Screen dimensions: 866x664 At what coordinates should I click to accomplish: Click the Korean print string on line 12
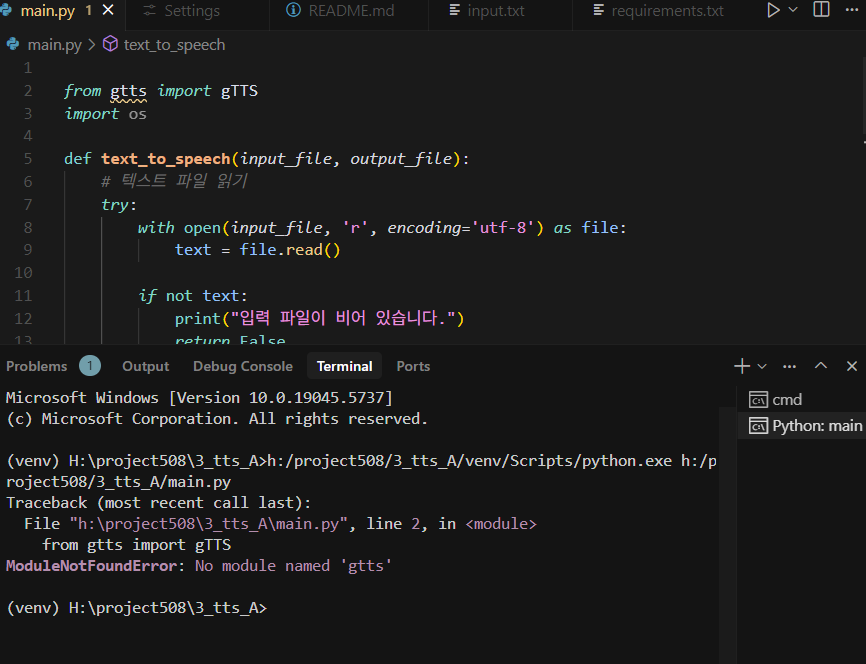(342, 318)
